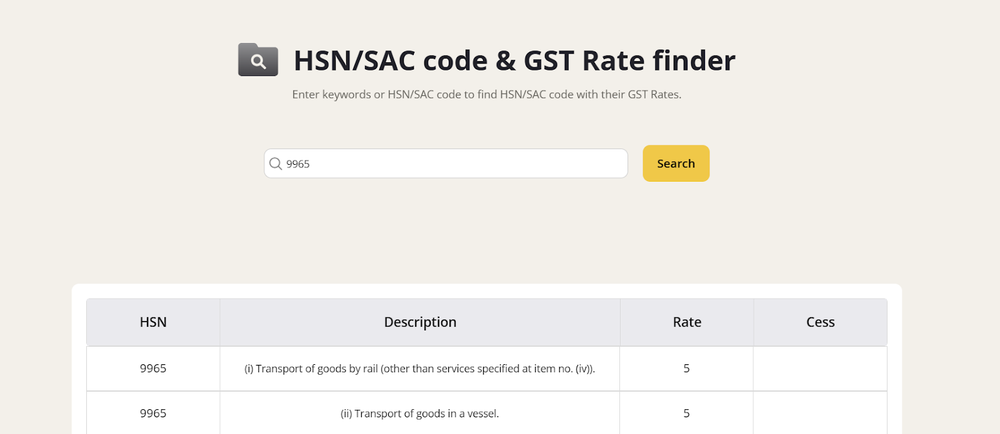Click the Transport of goods in a vessel description
1000x434 pixels.
420,413
